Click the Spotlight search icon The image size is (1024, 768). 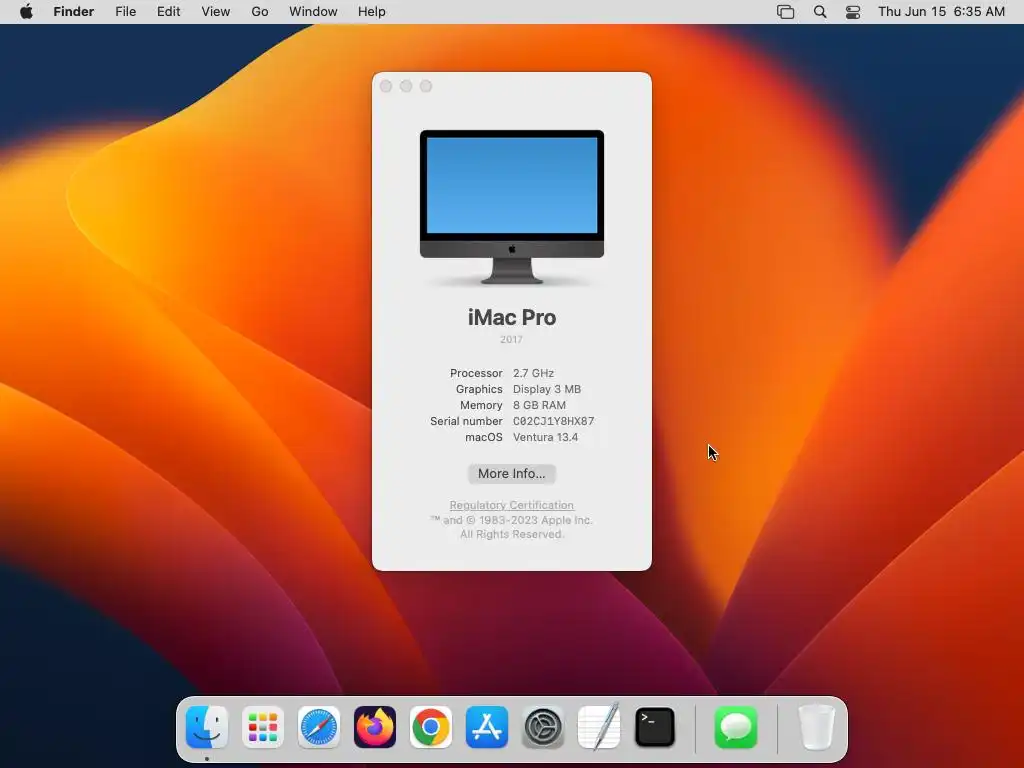click(820, 12)
